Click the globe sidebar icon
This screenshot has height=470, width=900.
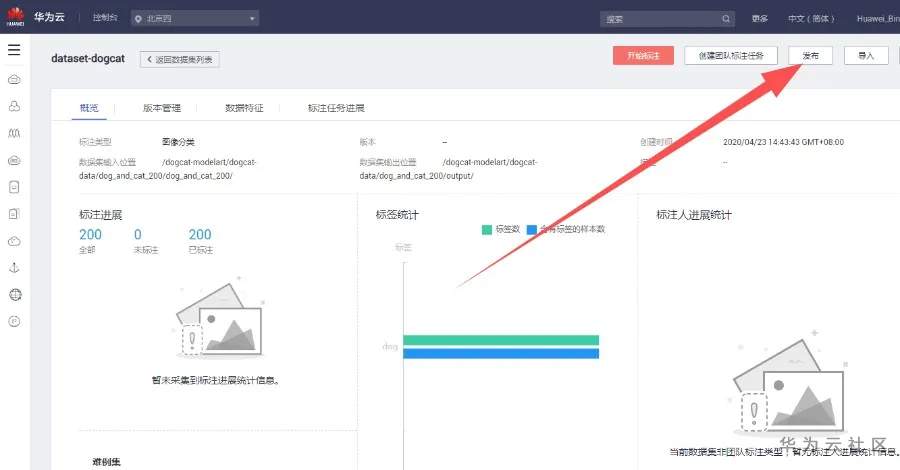tap(15, 294)
